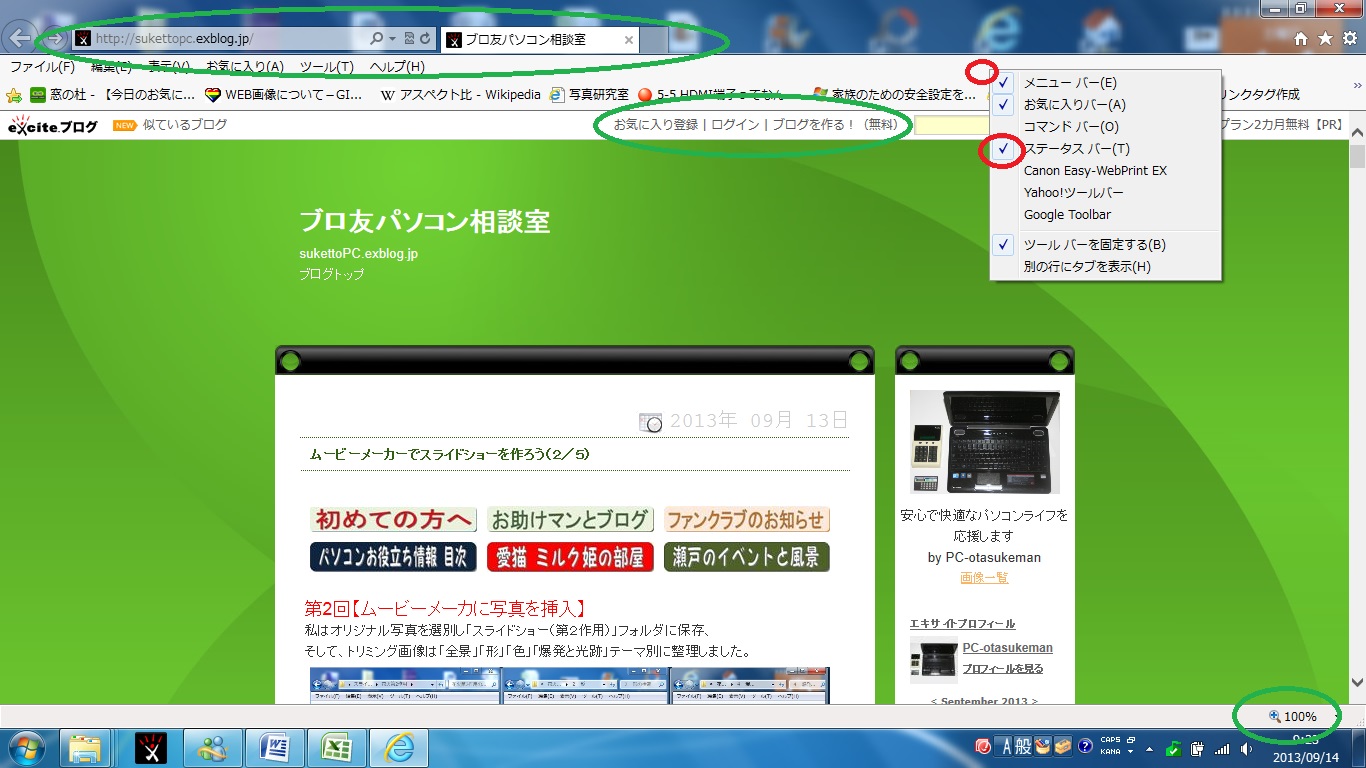Click the パソコンお役立ち情報 目次 banner
The image size is (1366, 768).
click(394, 557)
